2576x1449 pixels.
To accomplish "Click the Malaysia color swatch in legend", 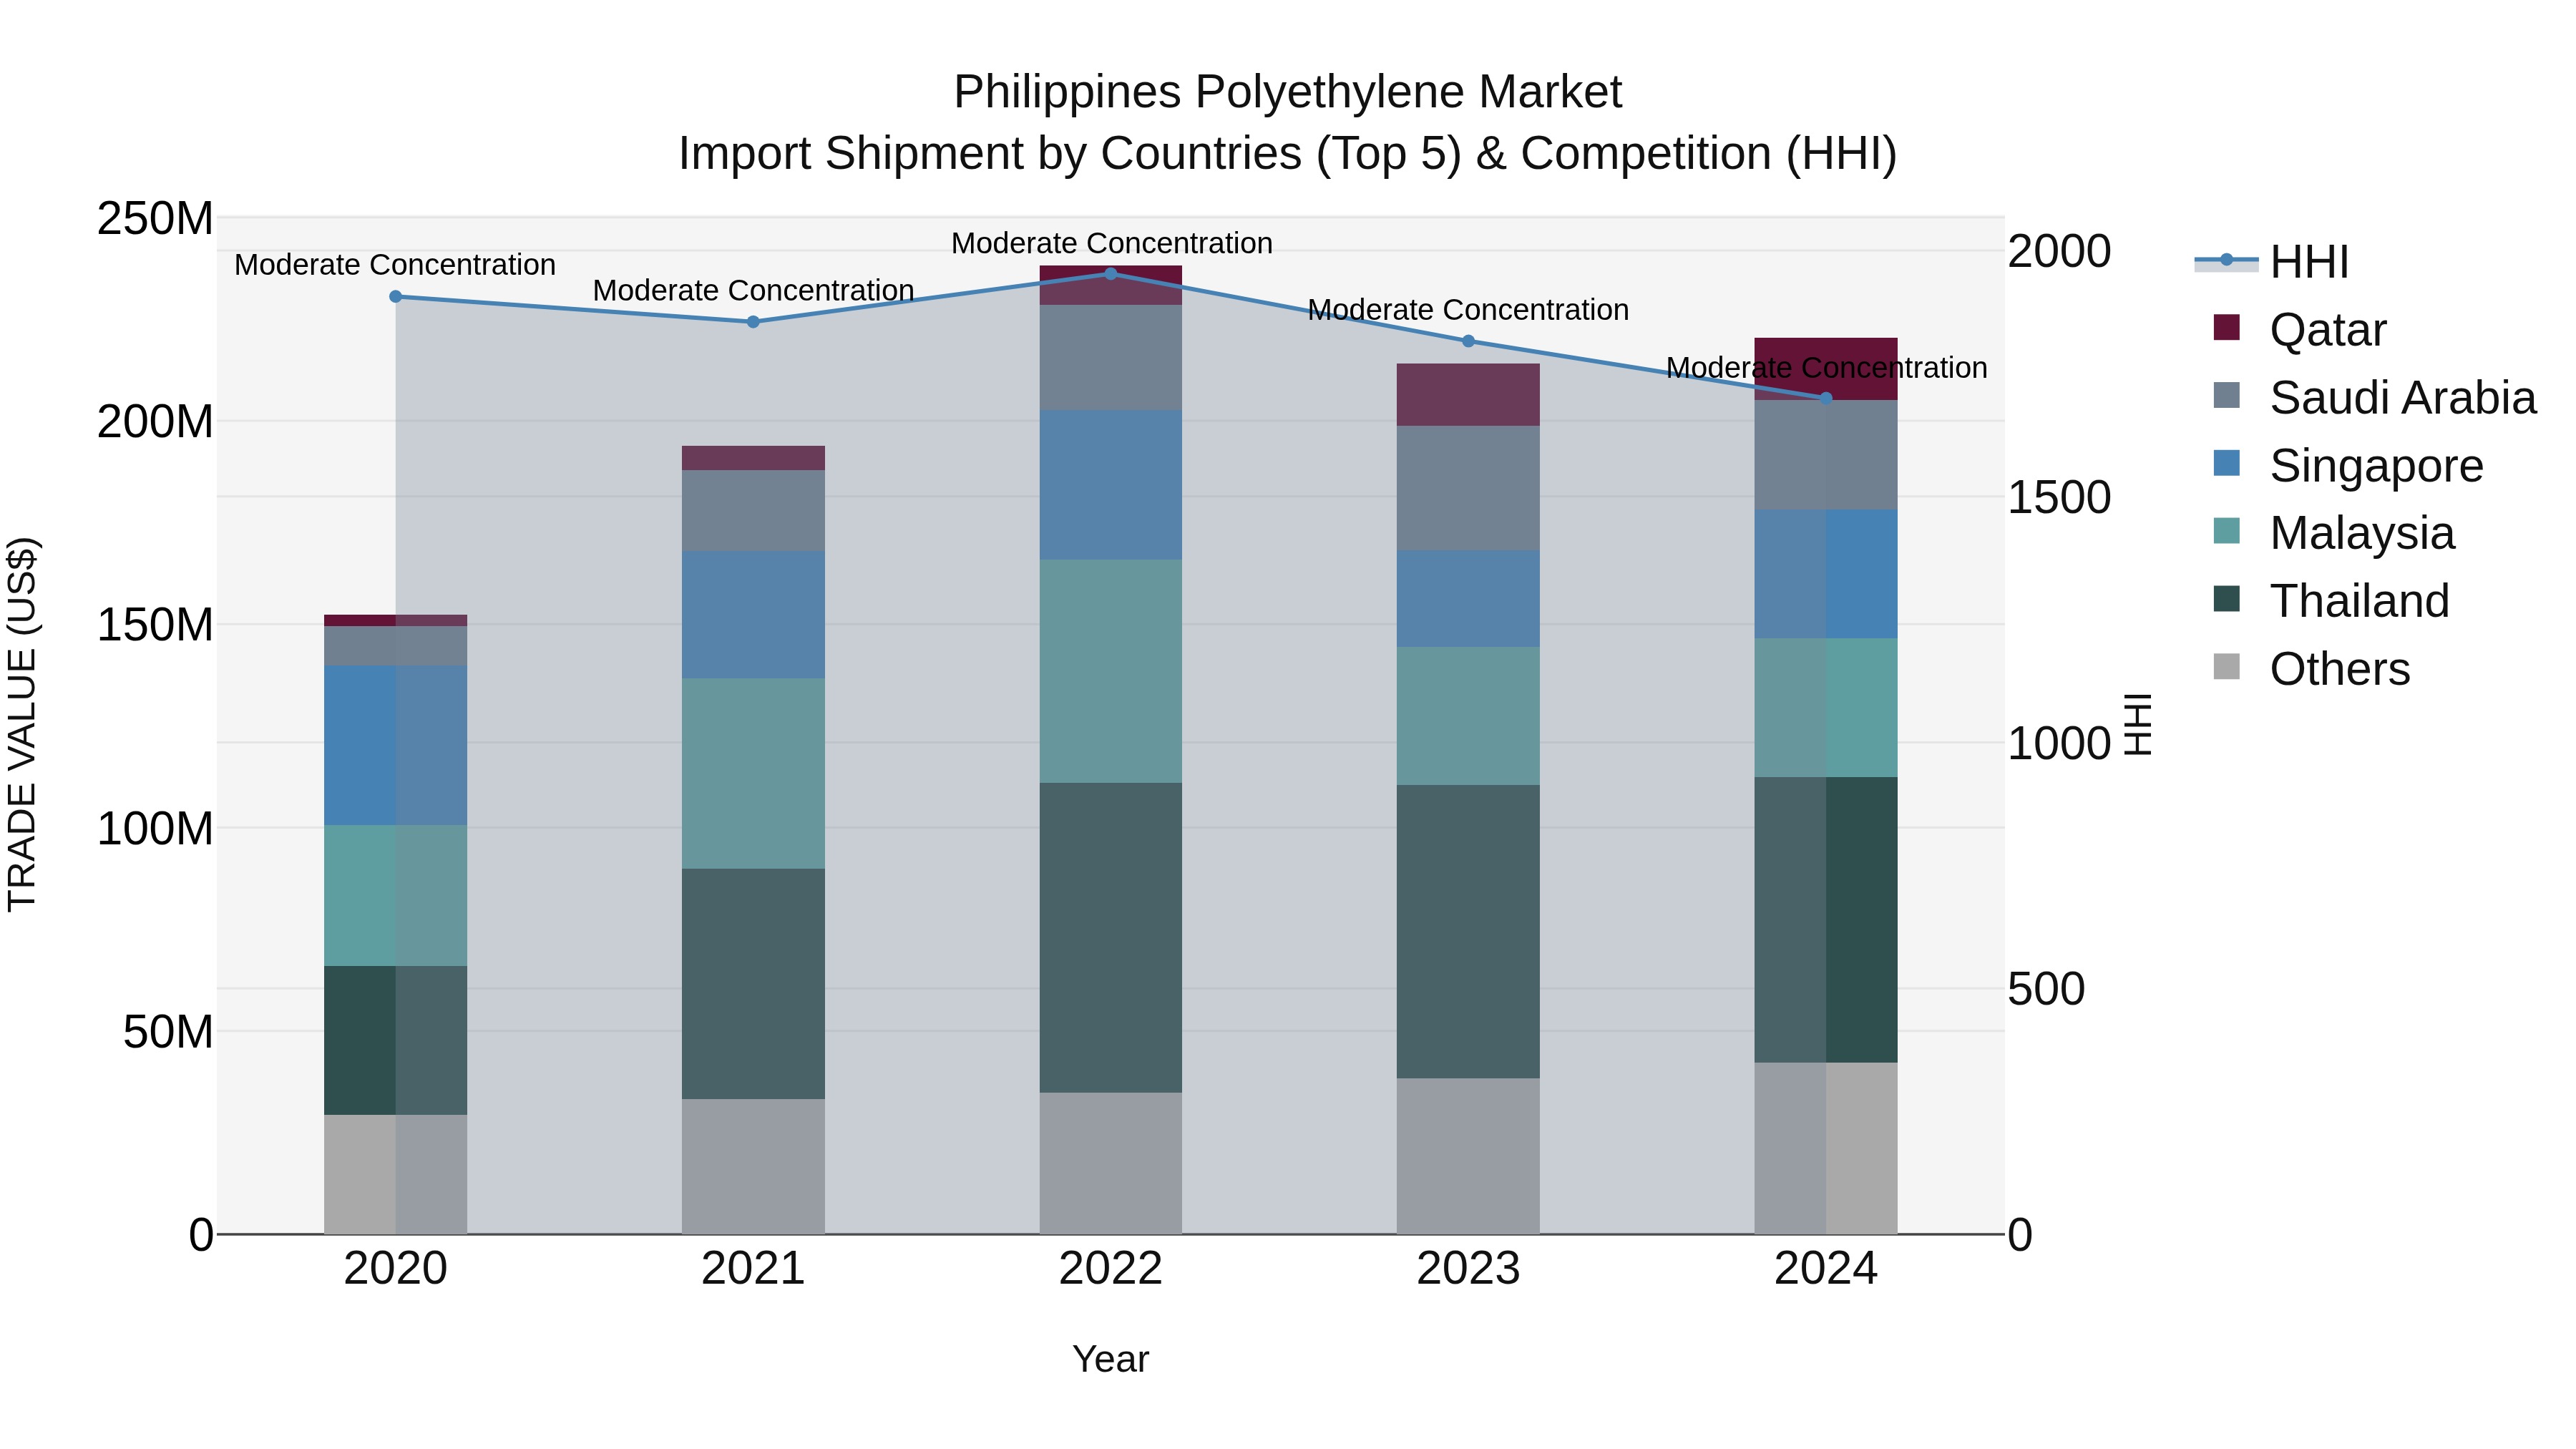I will point(2227,531).
